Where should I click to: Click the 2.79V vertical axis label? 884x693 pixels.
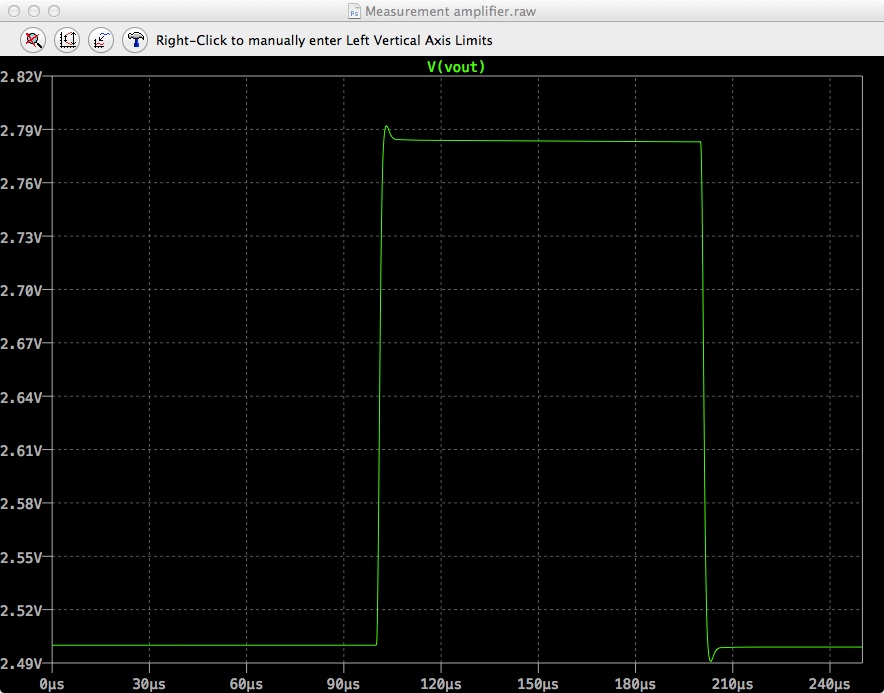coord(21,131)
